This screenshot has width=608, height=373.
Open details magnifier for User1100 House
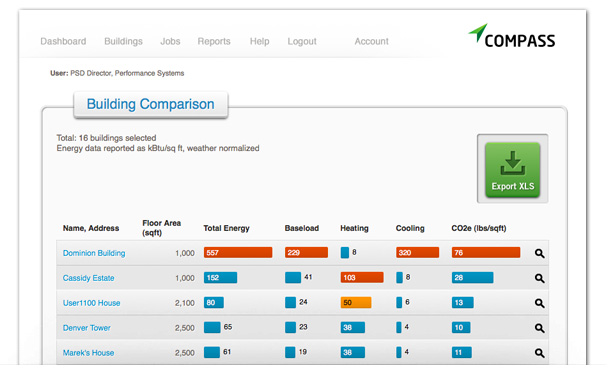tap(539, 303)
